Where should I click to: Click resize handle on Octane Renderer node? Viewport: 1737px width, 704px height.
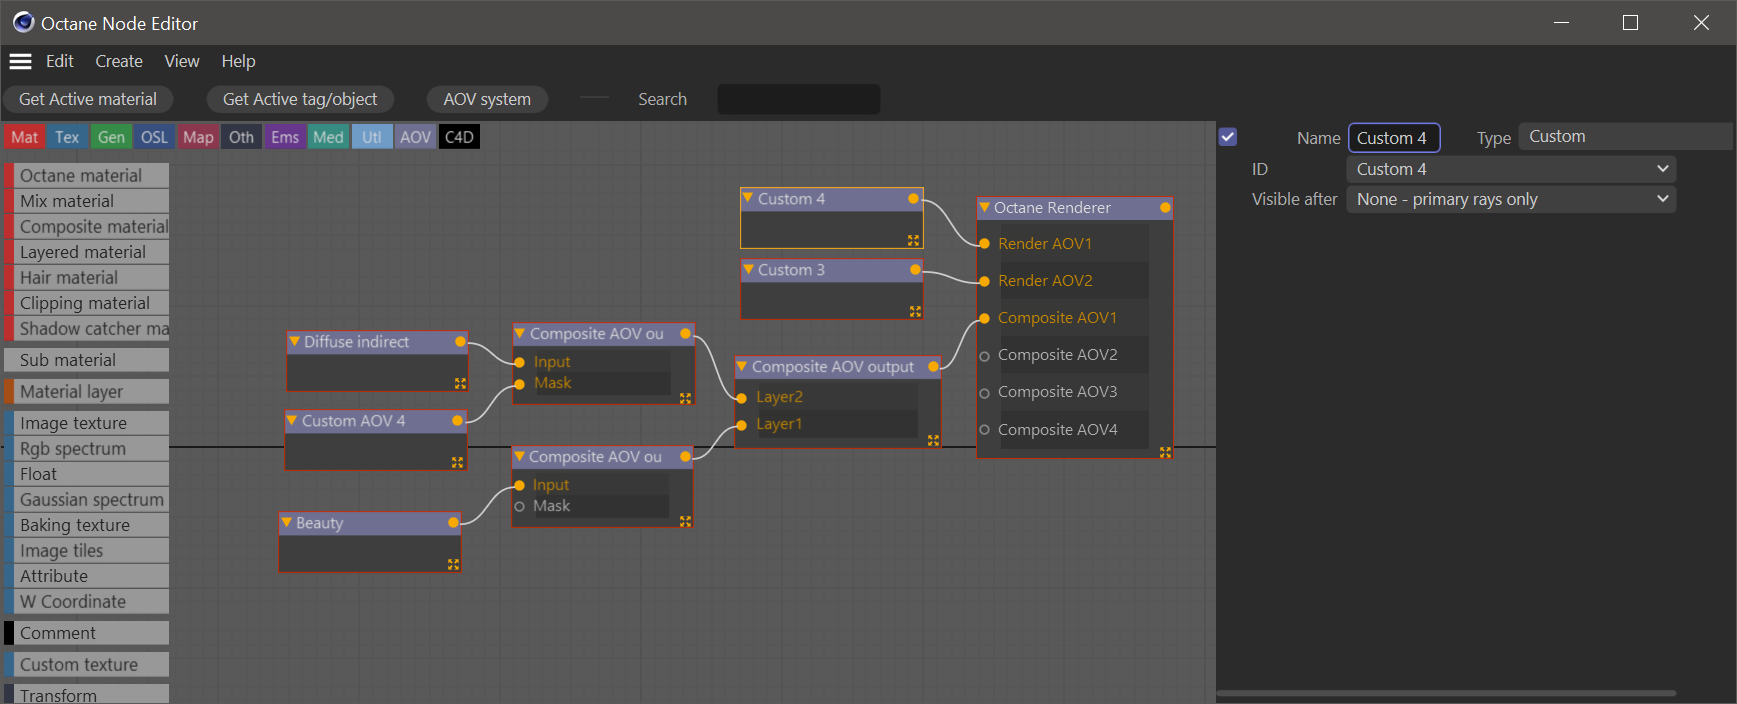[1165, 453]
